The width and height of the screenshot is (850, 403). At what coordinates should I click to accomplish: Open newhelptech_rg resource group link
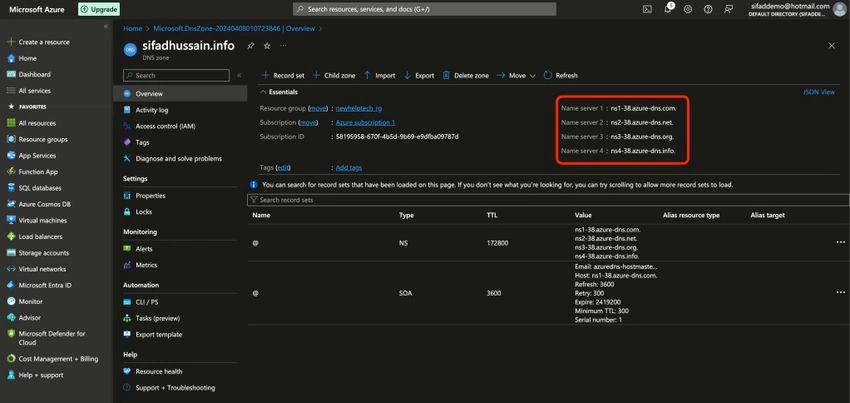click(358, 108)
